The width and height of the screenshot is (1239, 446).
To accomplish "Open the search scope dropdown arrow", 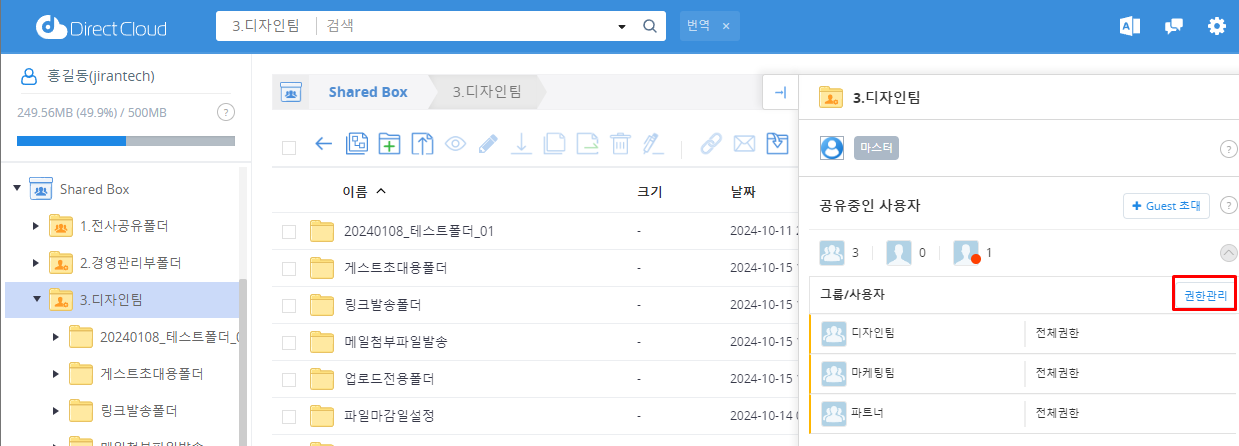I will pos(622,26).
